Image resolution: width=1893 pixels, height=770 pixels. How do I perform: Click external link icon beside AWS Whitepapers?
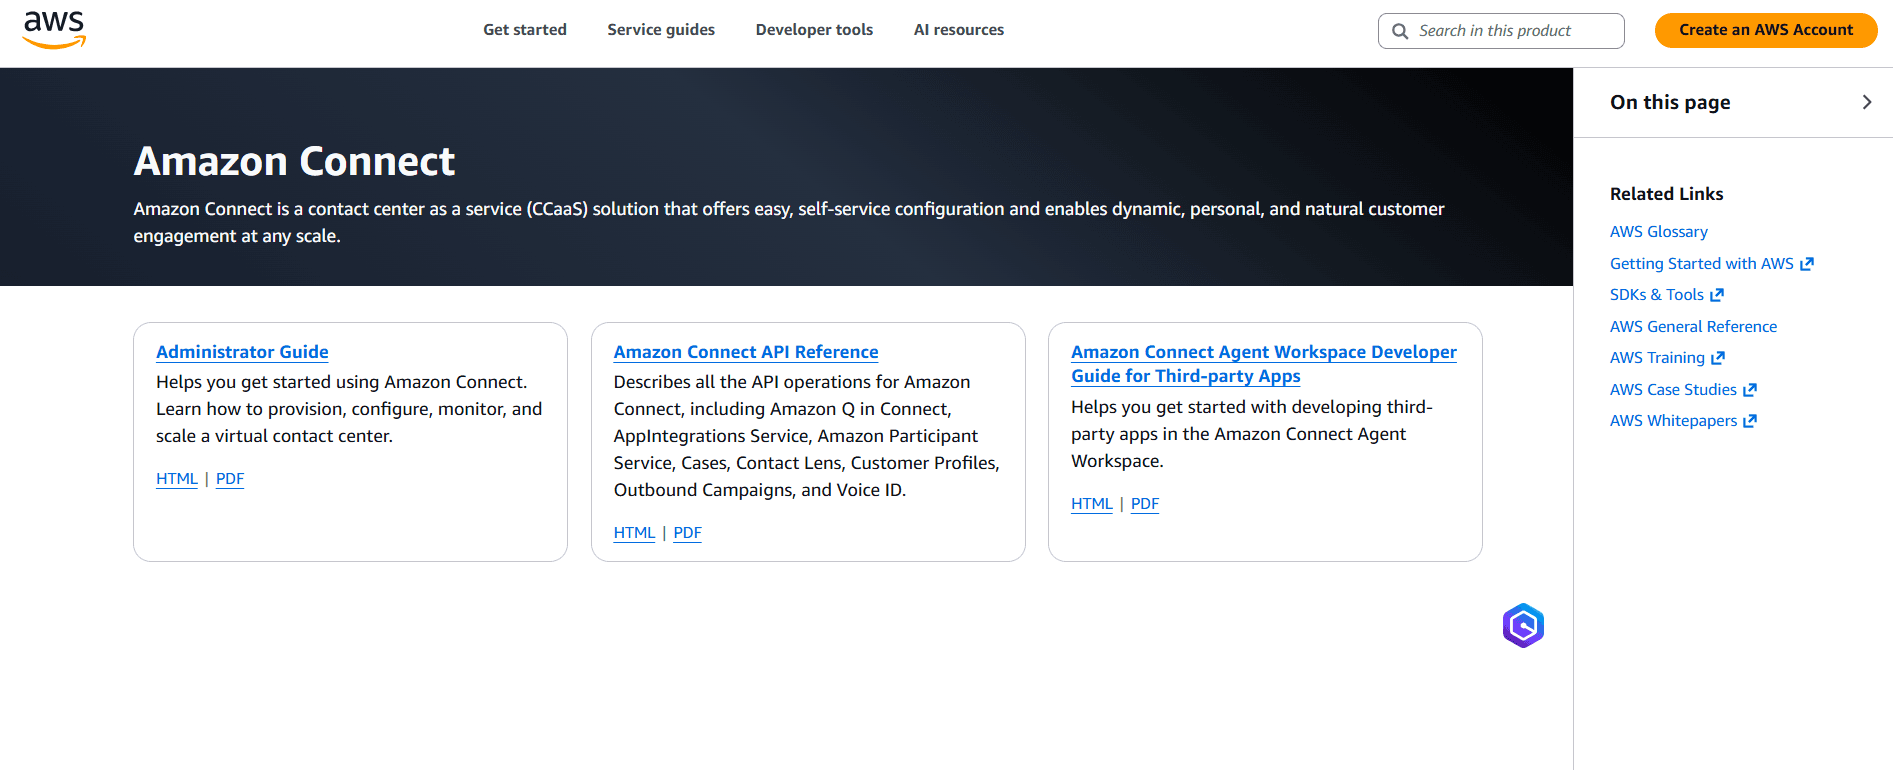[x=1750, y=421]
